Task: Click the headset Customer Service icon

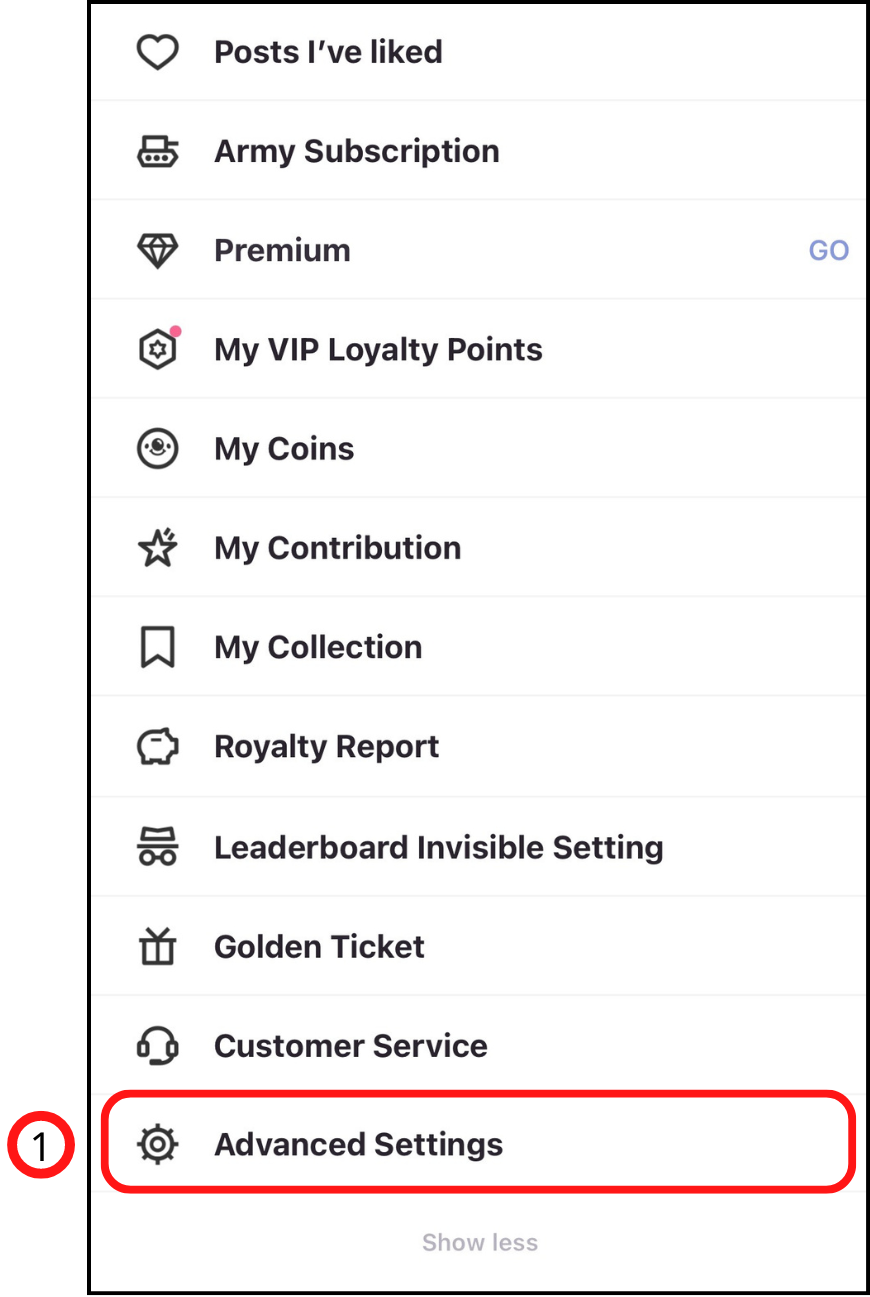Action: [x=157, y=1046]
